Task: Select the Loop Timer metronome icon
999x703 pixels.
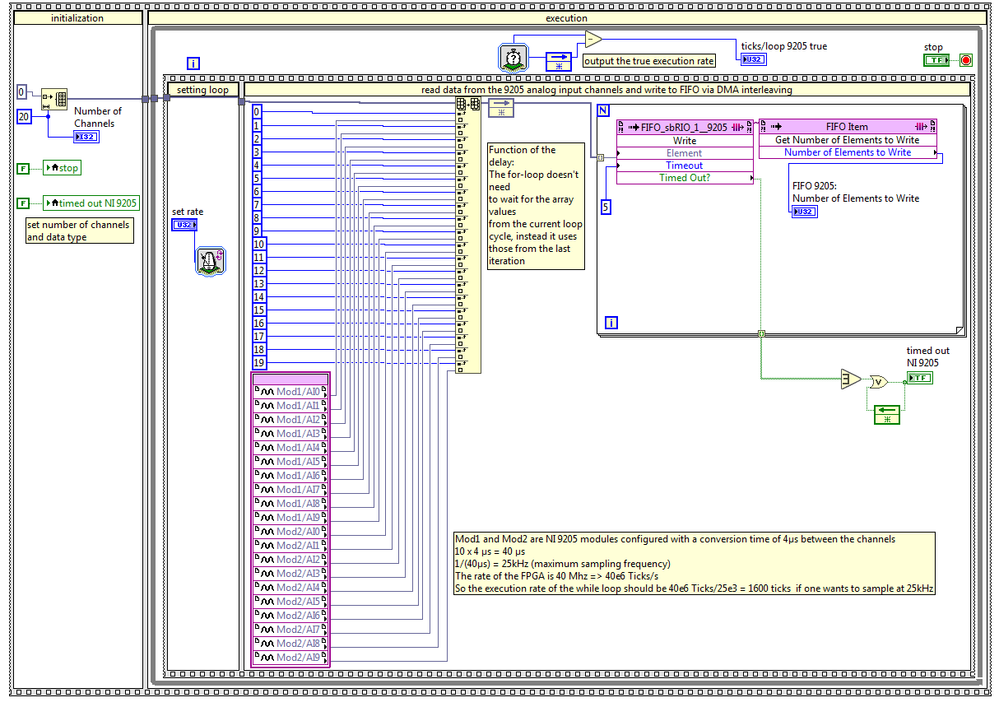Action: tap(210, 261)
